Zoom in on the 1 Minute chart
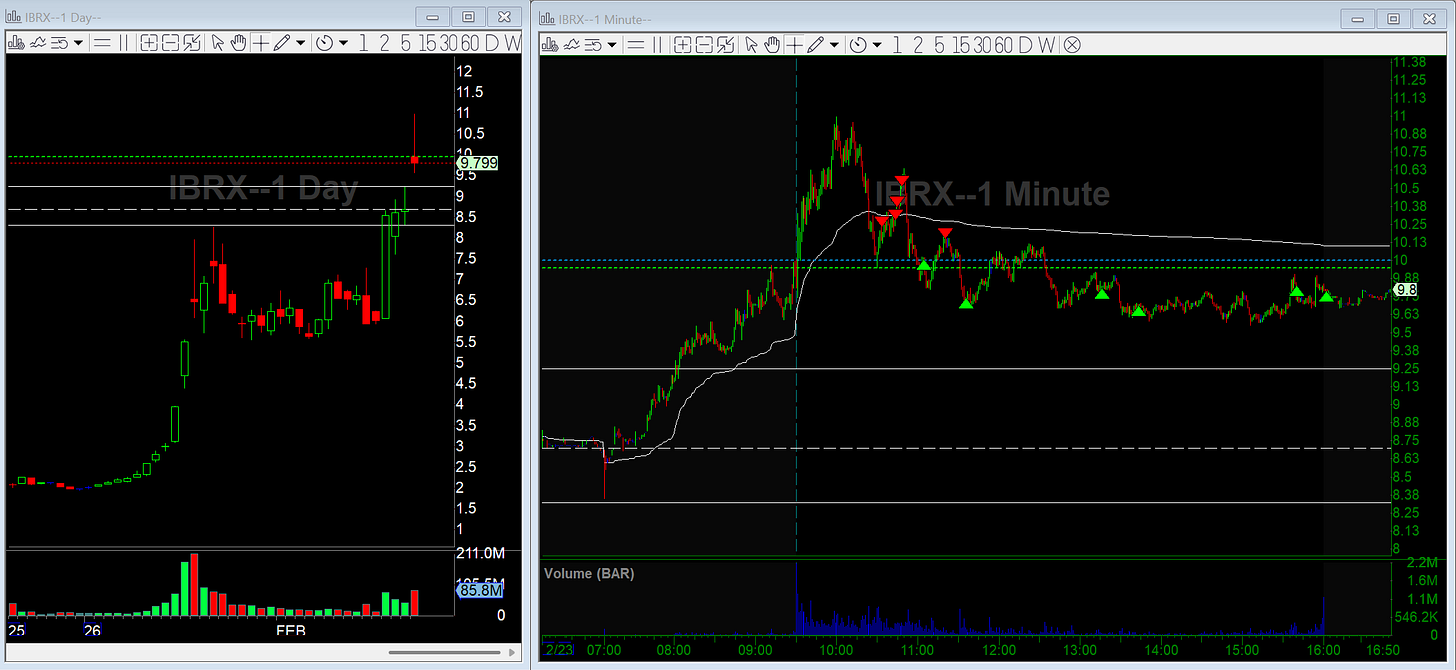 tap(683, 45)
